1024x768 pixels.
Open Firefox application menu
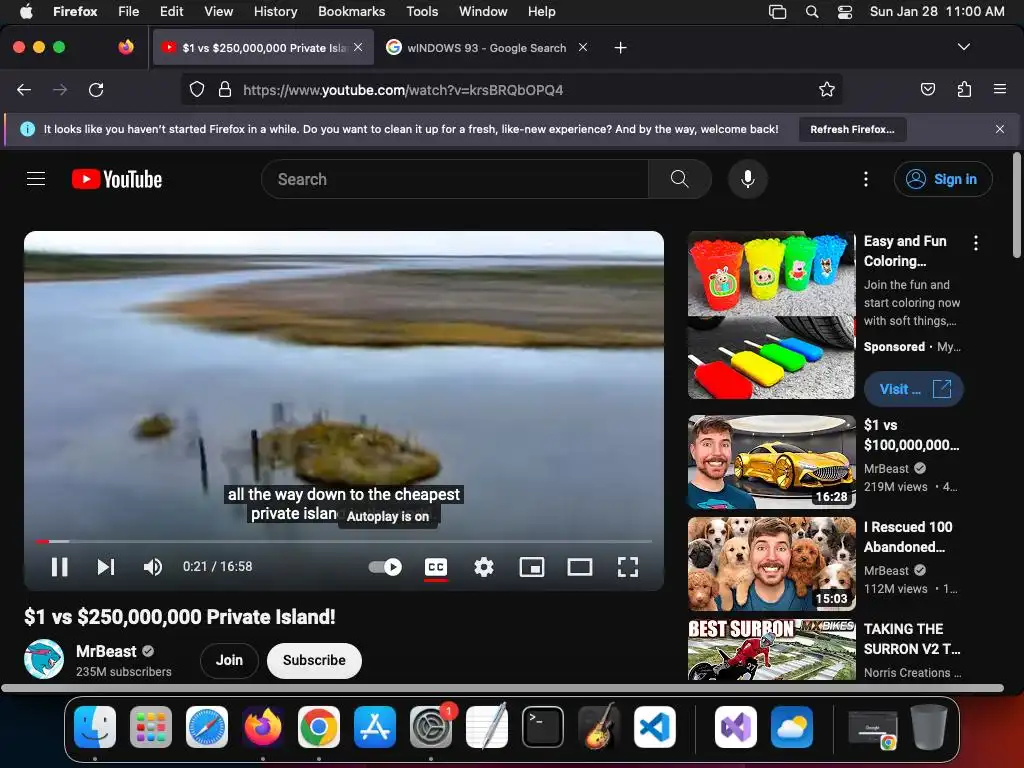coord(1000,89)
